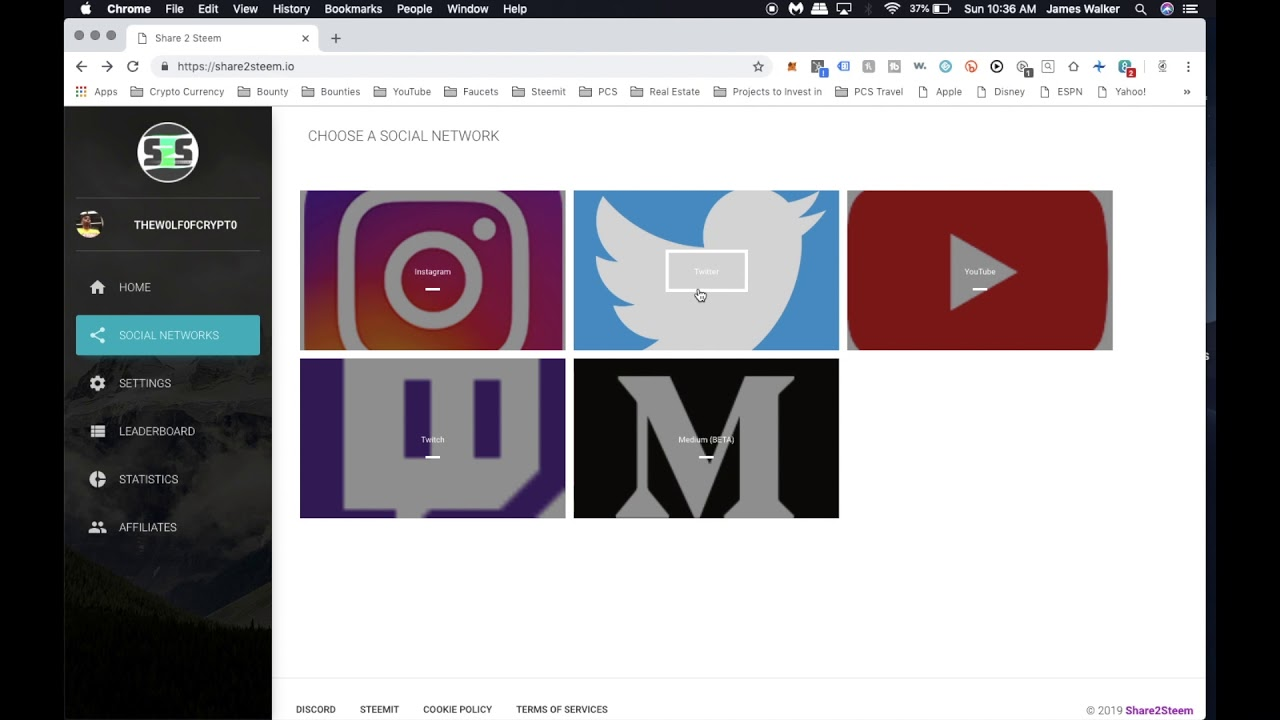The height and width of the screenshot is (720, 1280).
Task: Open a new browser tab
Action: [336, 38]
